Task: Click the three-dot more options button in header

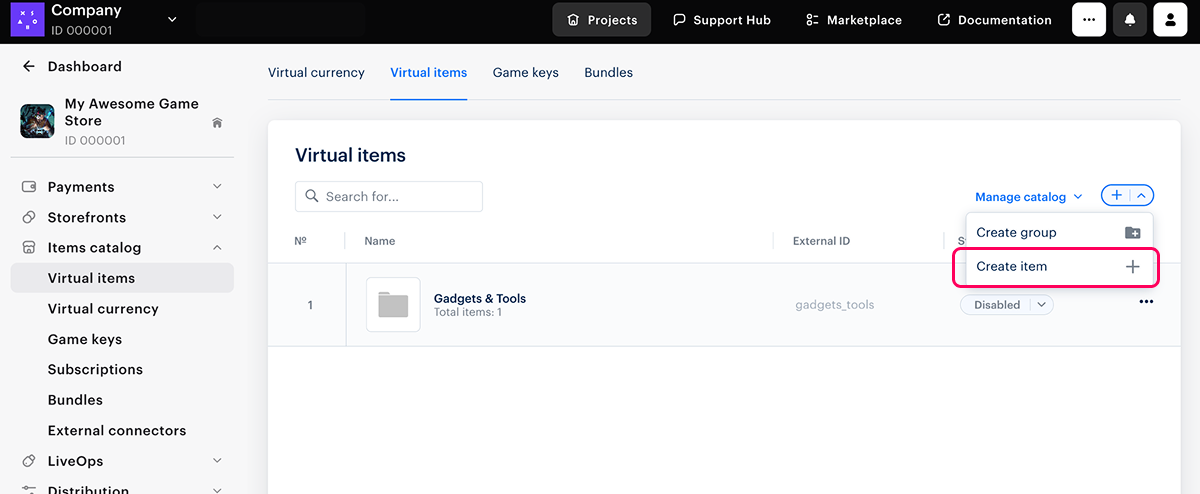Action: coord(1089,20)
